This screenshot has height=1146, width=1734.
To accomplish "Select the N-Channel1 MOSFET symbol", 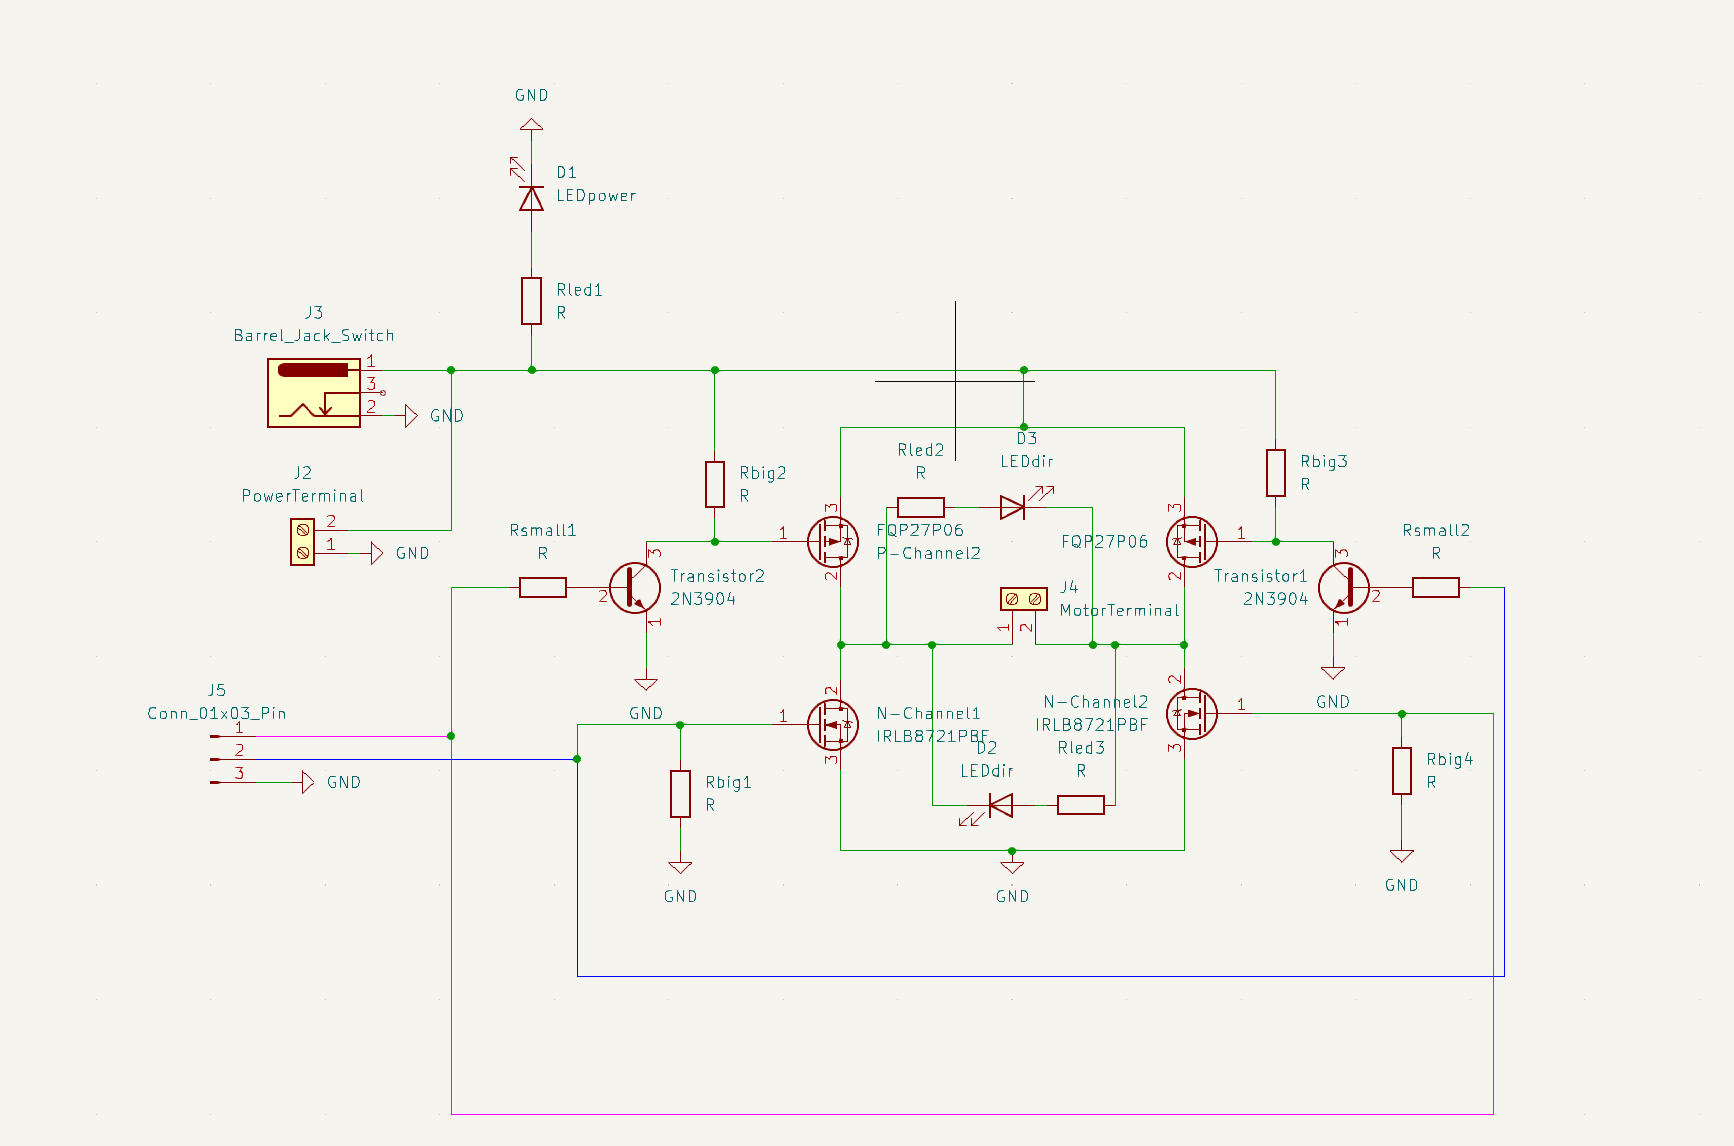I will [833, 724].
